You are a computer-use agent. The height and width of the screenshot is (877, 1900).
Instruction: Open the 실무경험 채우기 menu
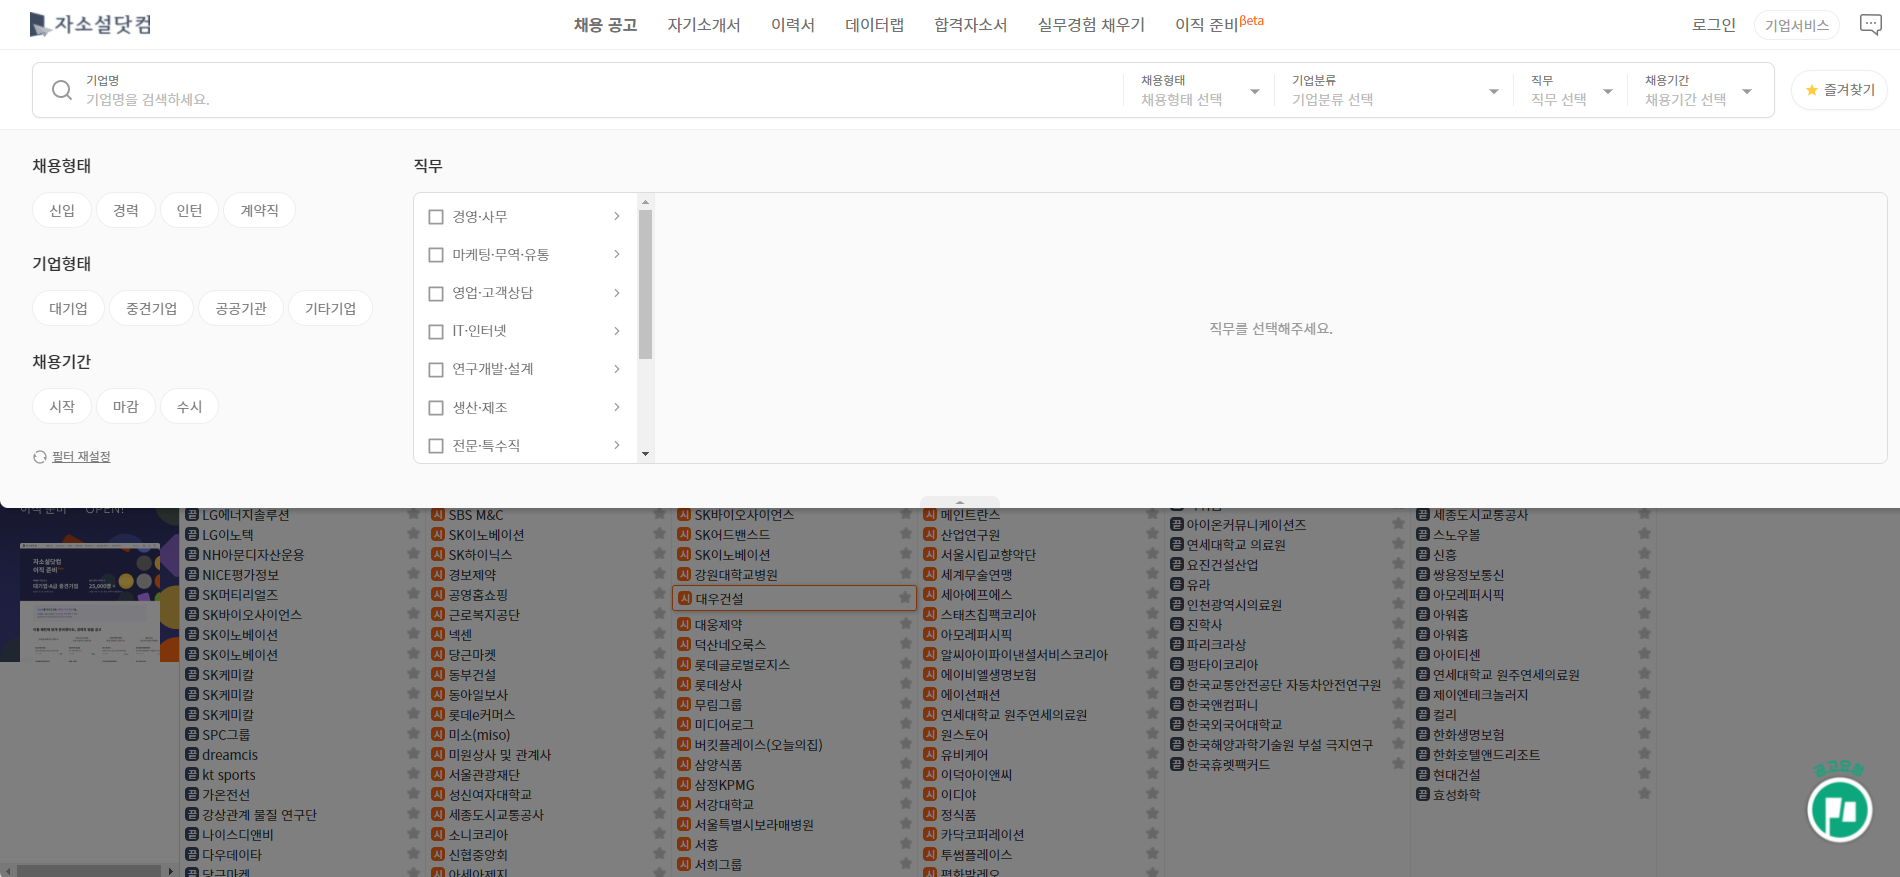click(1091, 25)
